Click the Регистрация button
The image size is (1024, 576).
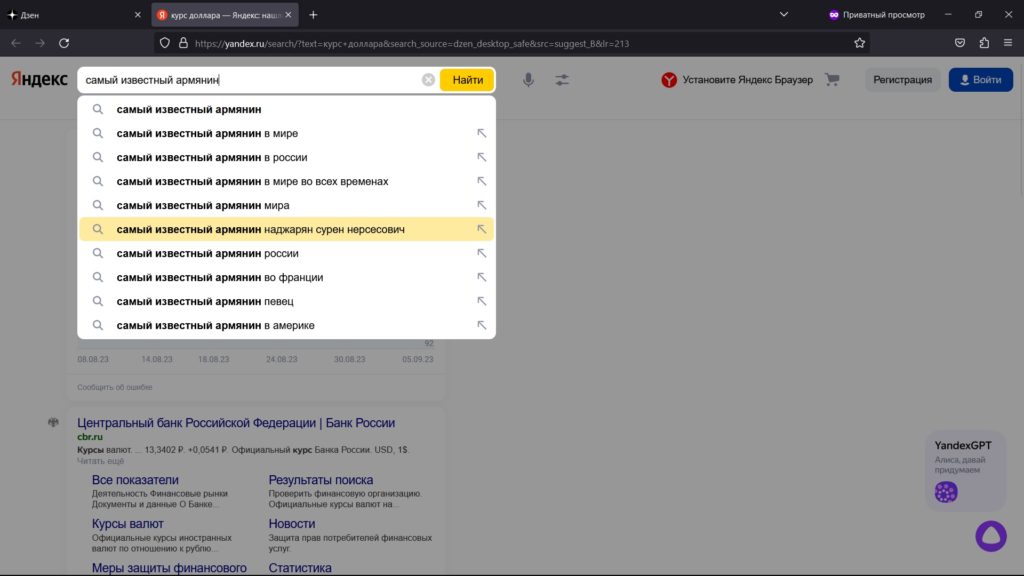point(903,80)
